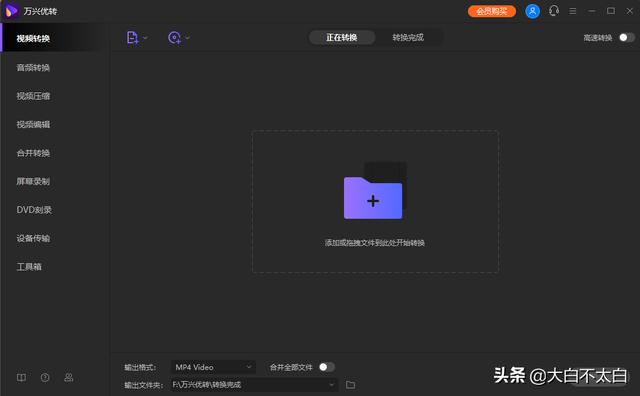
Task: Open the customer support headset icon
Action: click(553, 11)
